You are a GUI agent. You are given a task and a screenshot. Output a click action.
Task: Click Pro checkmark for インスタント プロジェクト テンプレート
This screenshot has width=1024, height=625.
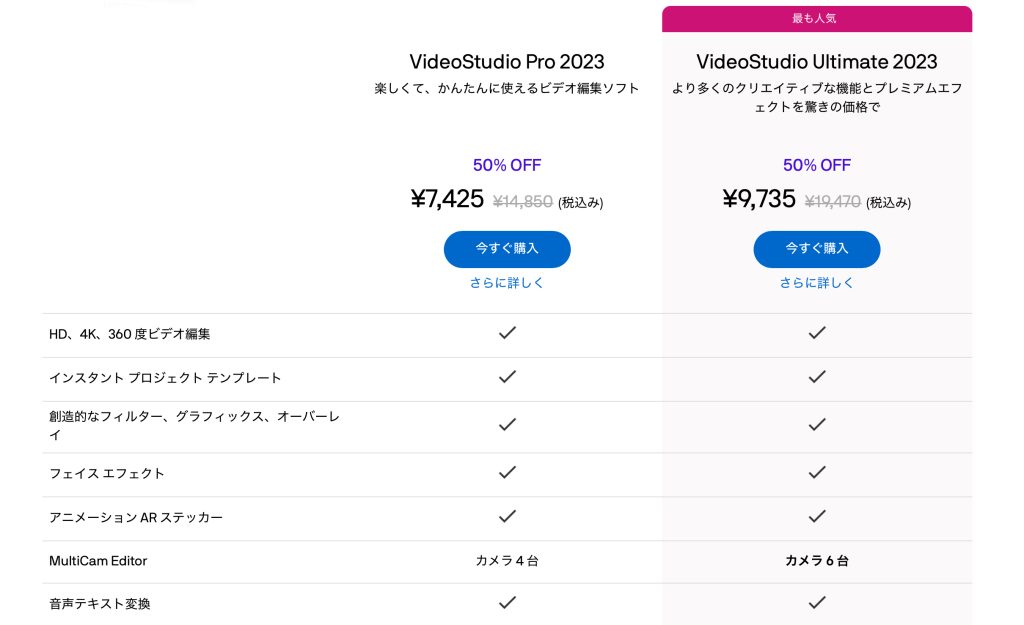click(507, 377)
